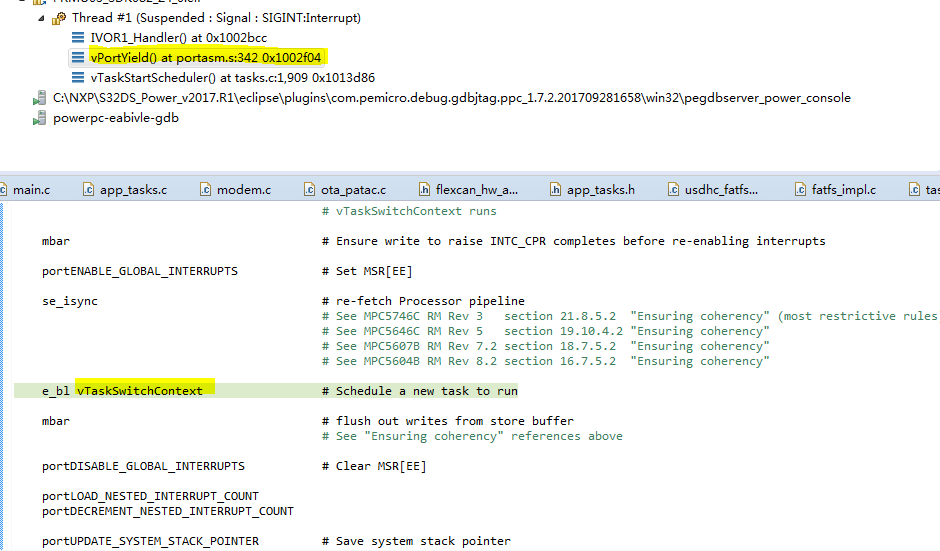Click the Thread #1 suspended thread icon
940x551 pixels.
pos(59,19)
